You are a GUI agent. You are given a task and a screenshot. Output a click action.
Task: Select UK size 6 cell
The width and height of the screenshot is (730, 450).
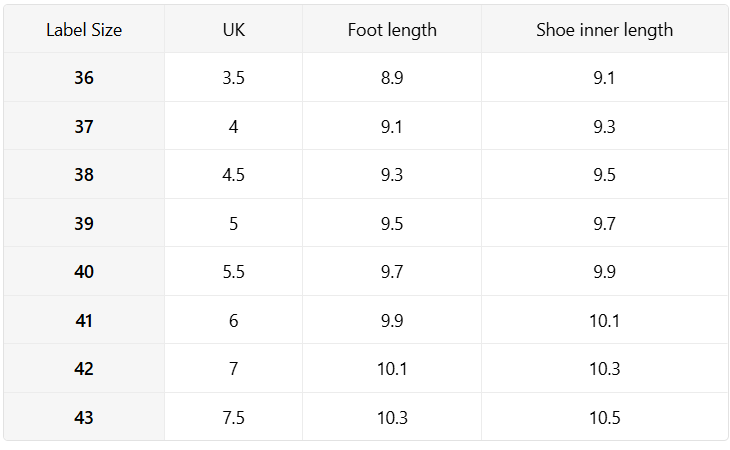pyautogui.click(x=234, y=321)
